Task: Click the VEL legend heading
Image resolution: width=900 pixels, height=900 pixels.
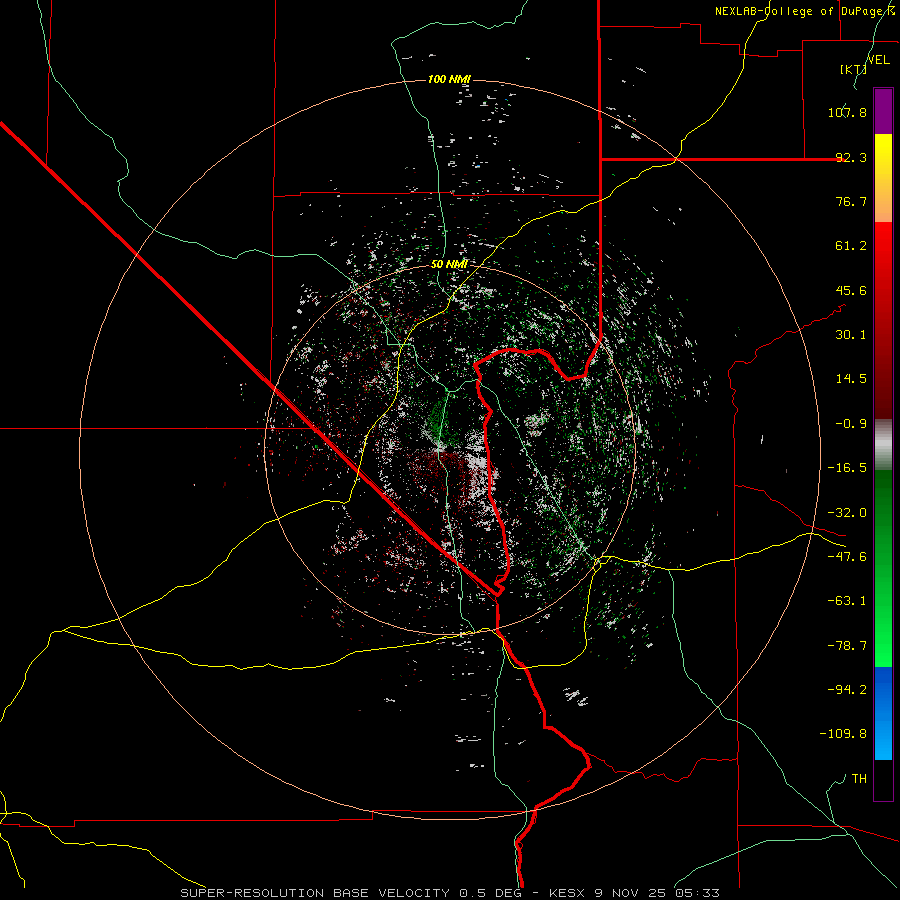Action: pos(878,59)
